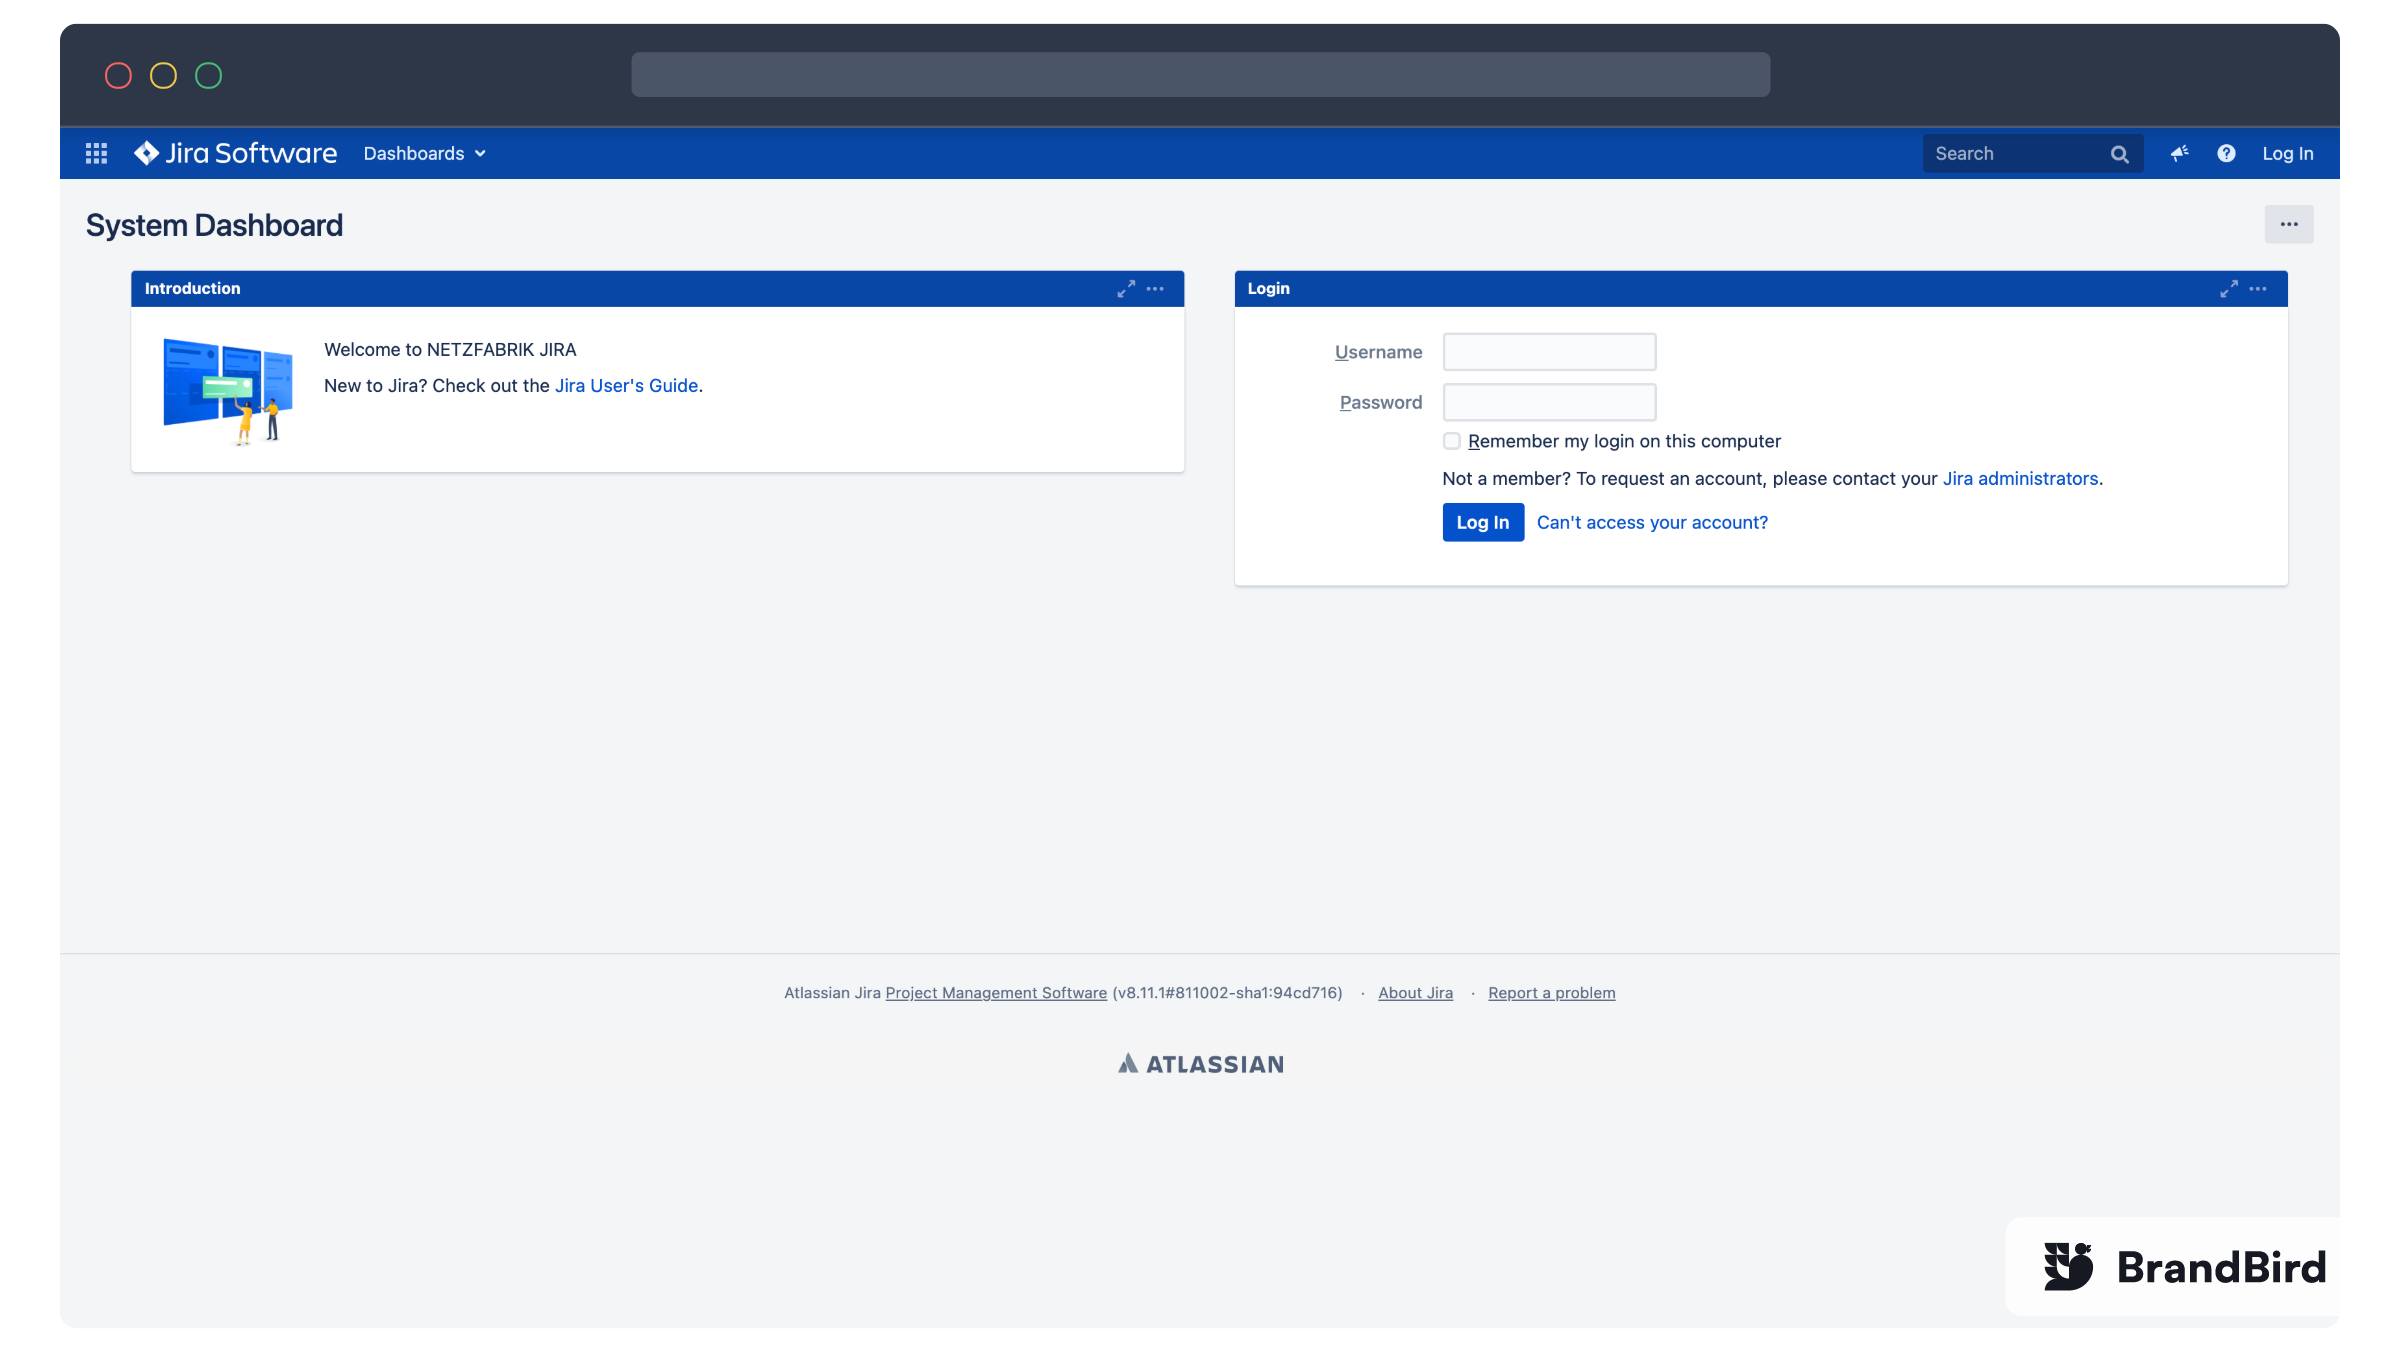Click Log In in top navigation
Screen dimensions: 2400x1350
pos(2288,153)
